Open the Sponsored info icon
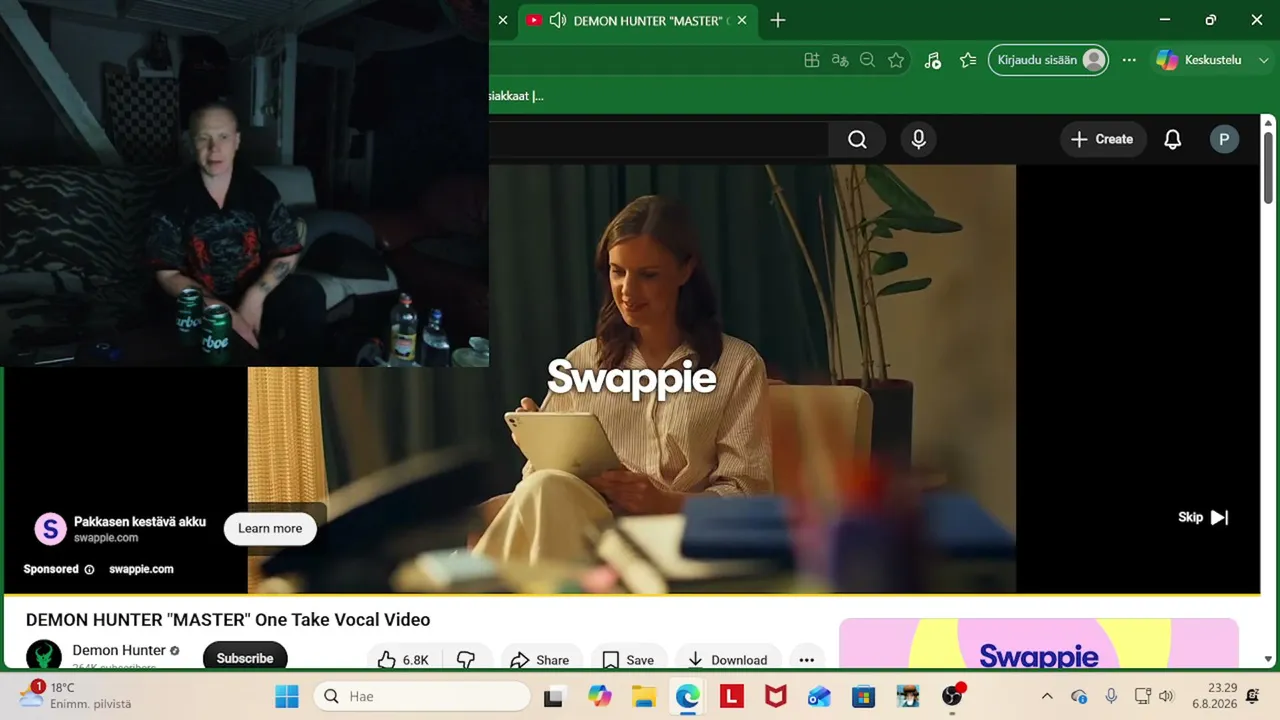Screen dimensions: 1280x720 [89, 569]
